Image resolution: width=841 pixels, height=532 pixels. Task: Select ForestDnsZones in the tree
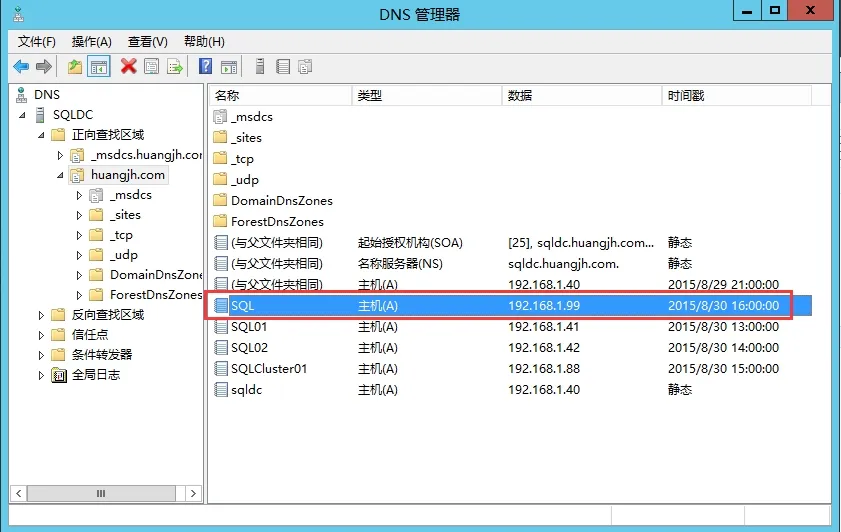(156, 294)
